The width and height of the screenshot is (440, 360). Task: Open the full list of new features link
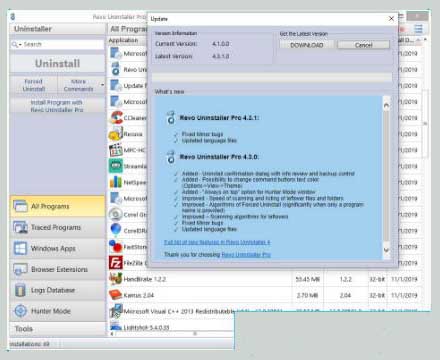(x=217, y=242)
